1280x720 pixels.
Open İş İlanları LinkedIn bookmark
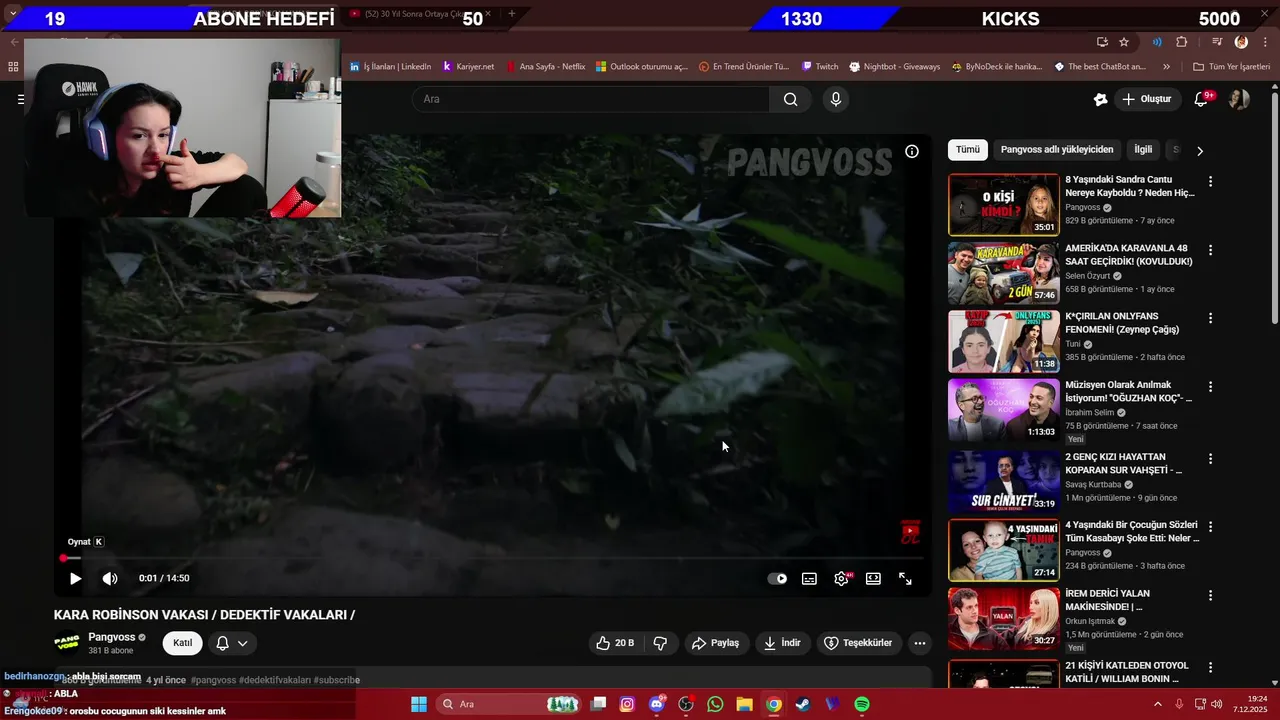pyautogui.click(x=390, y=67)
